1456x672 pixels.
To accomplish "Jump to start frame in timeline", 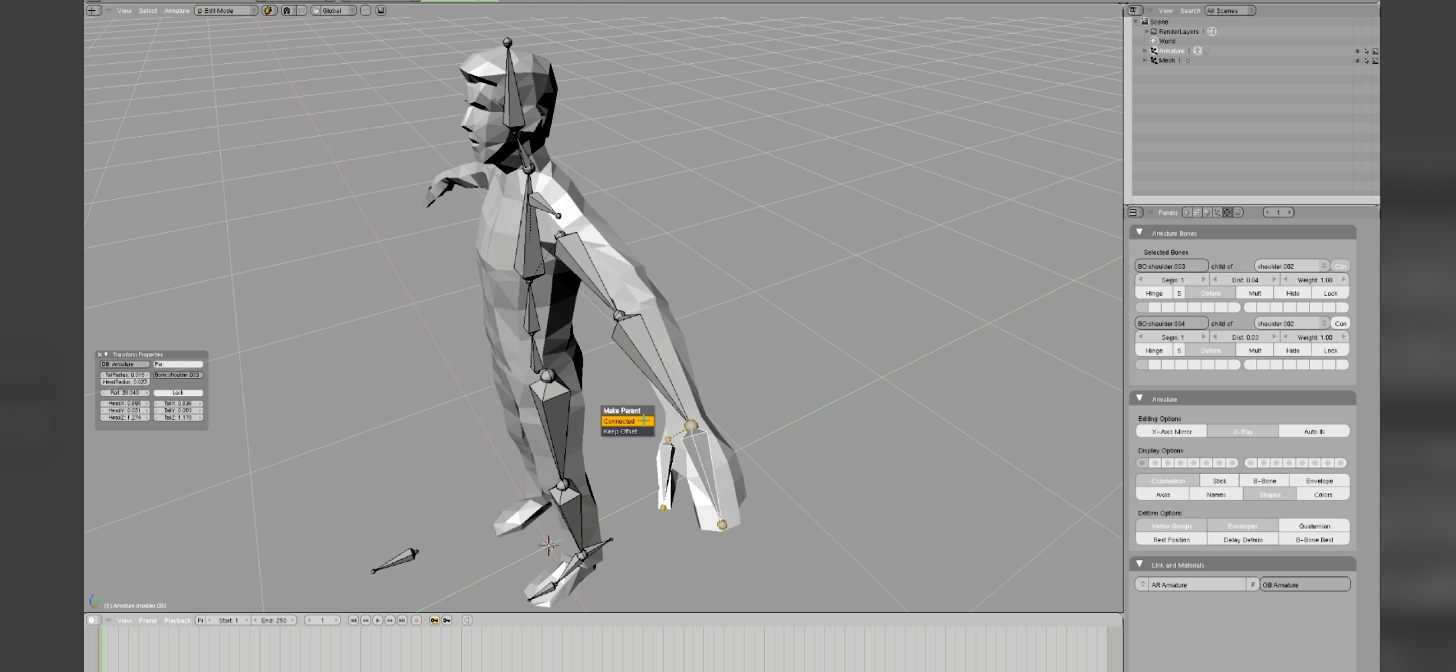I will tap(354, 620).
